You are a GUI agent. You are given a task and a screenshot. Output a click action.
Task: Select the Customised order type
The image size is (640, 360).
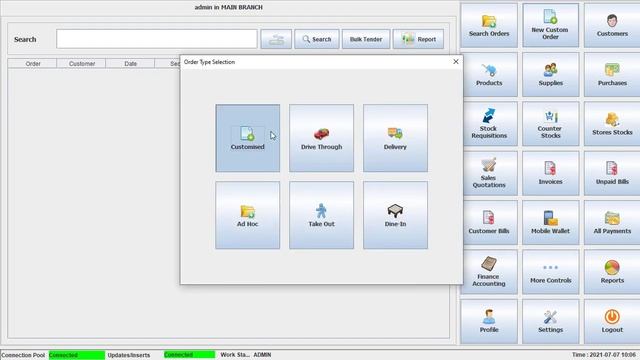tap(247, 138)
